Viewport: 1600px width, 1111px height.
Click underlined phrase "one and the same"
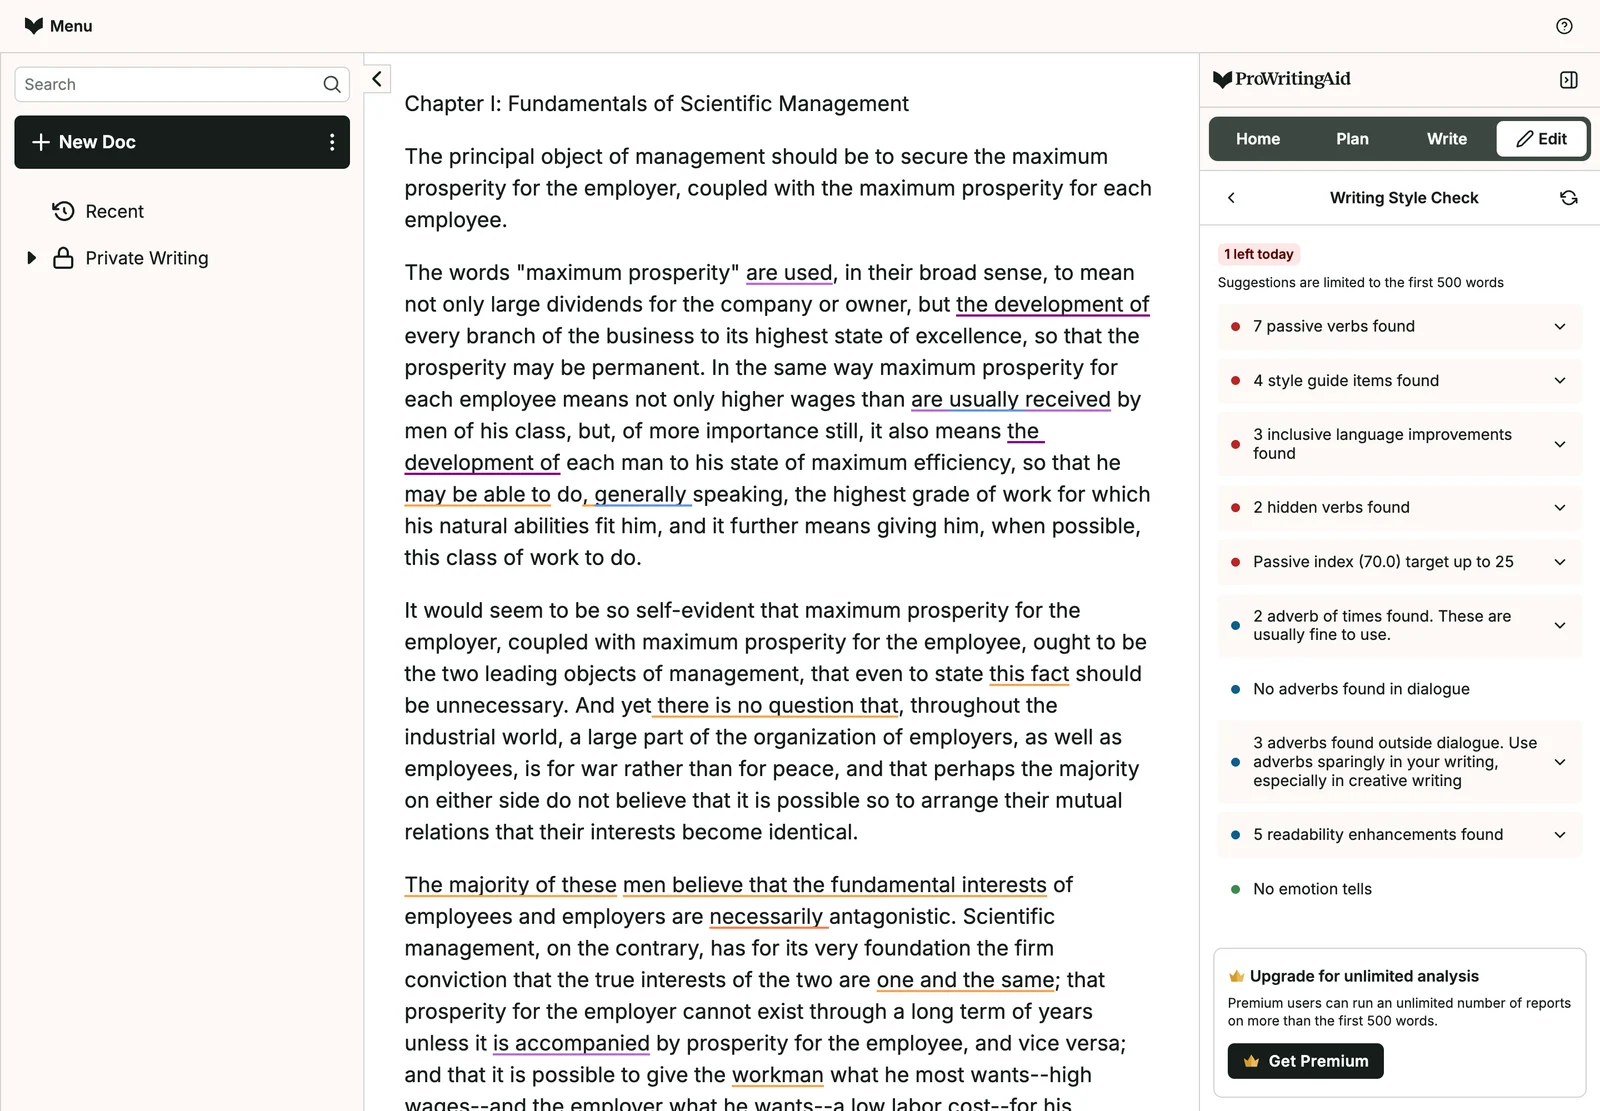(965, 980)
